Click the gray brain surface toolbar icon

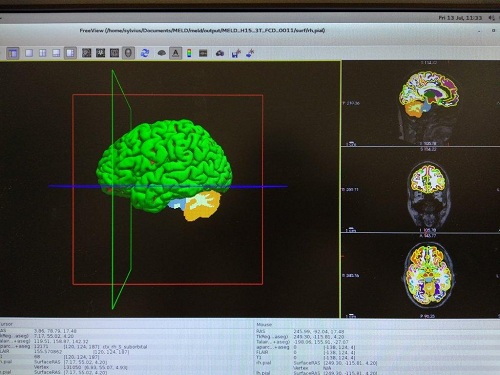162,53
